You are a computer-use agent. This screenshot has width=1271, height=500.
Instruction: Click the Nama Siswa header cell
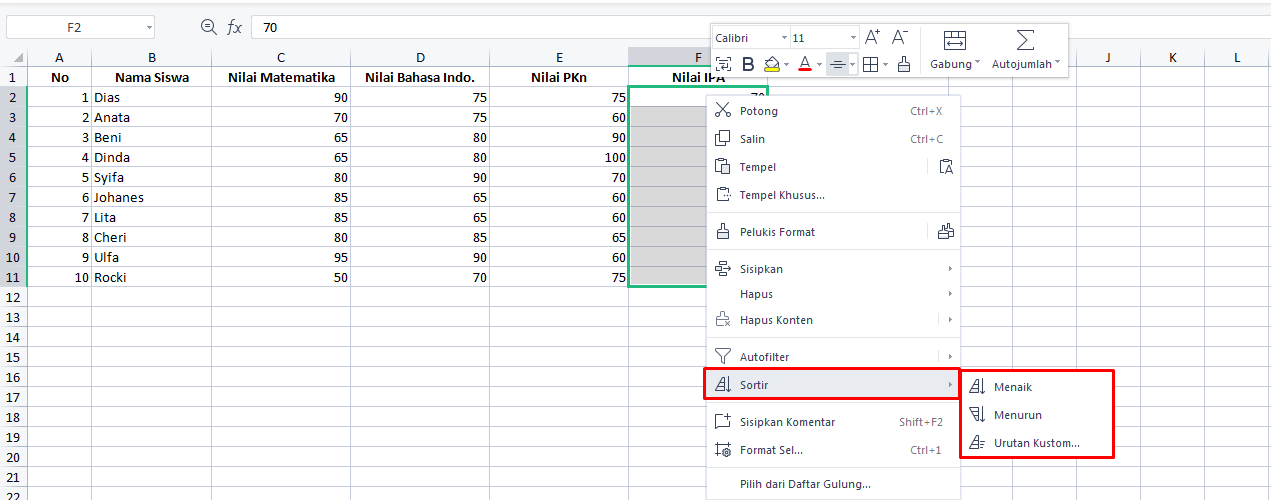tap(152, 77)
